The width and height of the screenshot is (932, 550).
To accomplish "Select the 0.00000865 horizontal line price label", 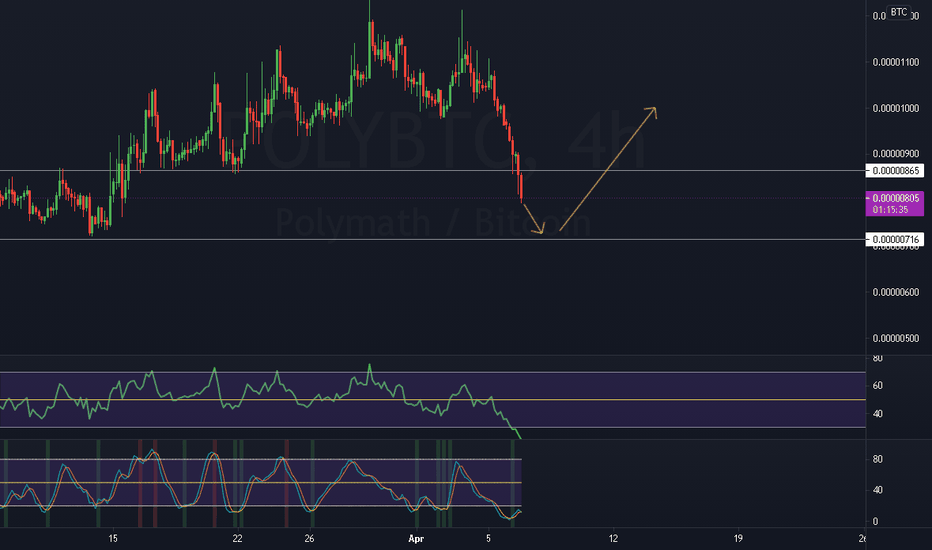I will tap(895, 171).
